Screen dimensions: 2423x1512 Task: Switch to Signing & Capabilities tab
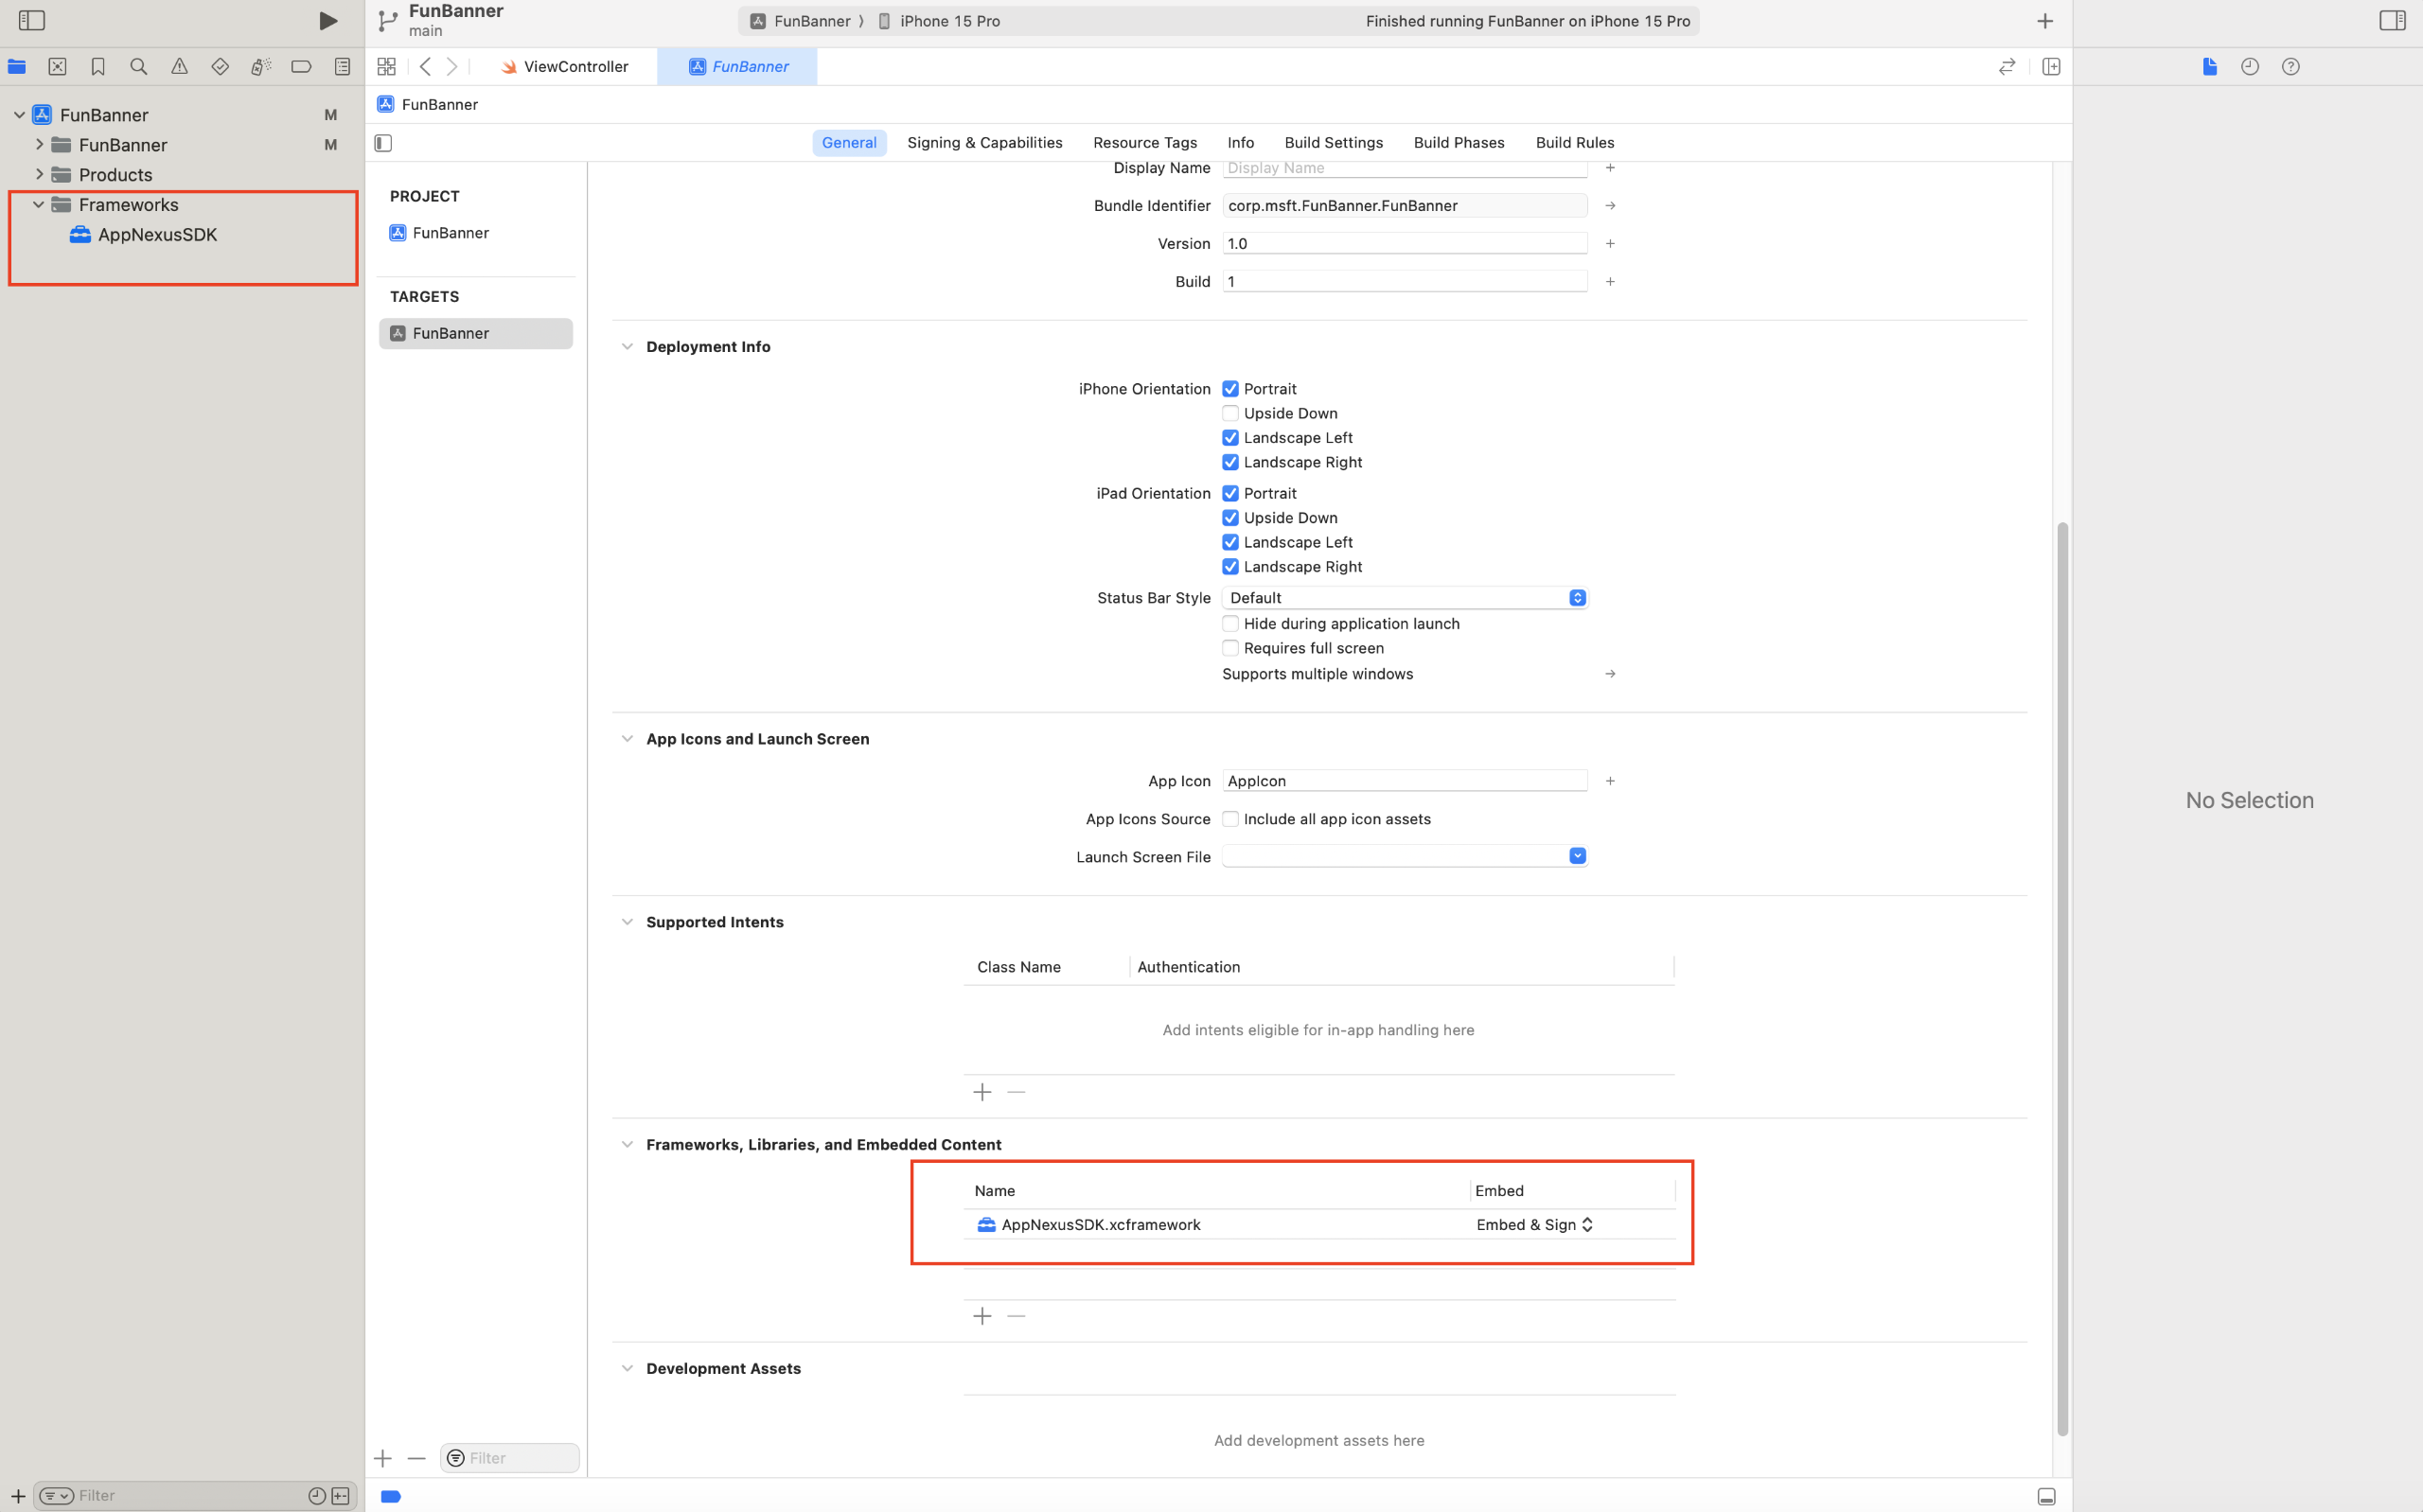pos(984,142)
